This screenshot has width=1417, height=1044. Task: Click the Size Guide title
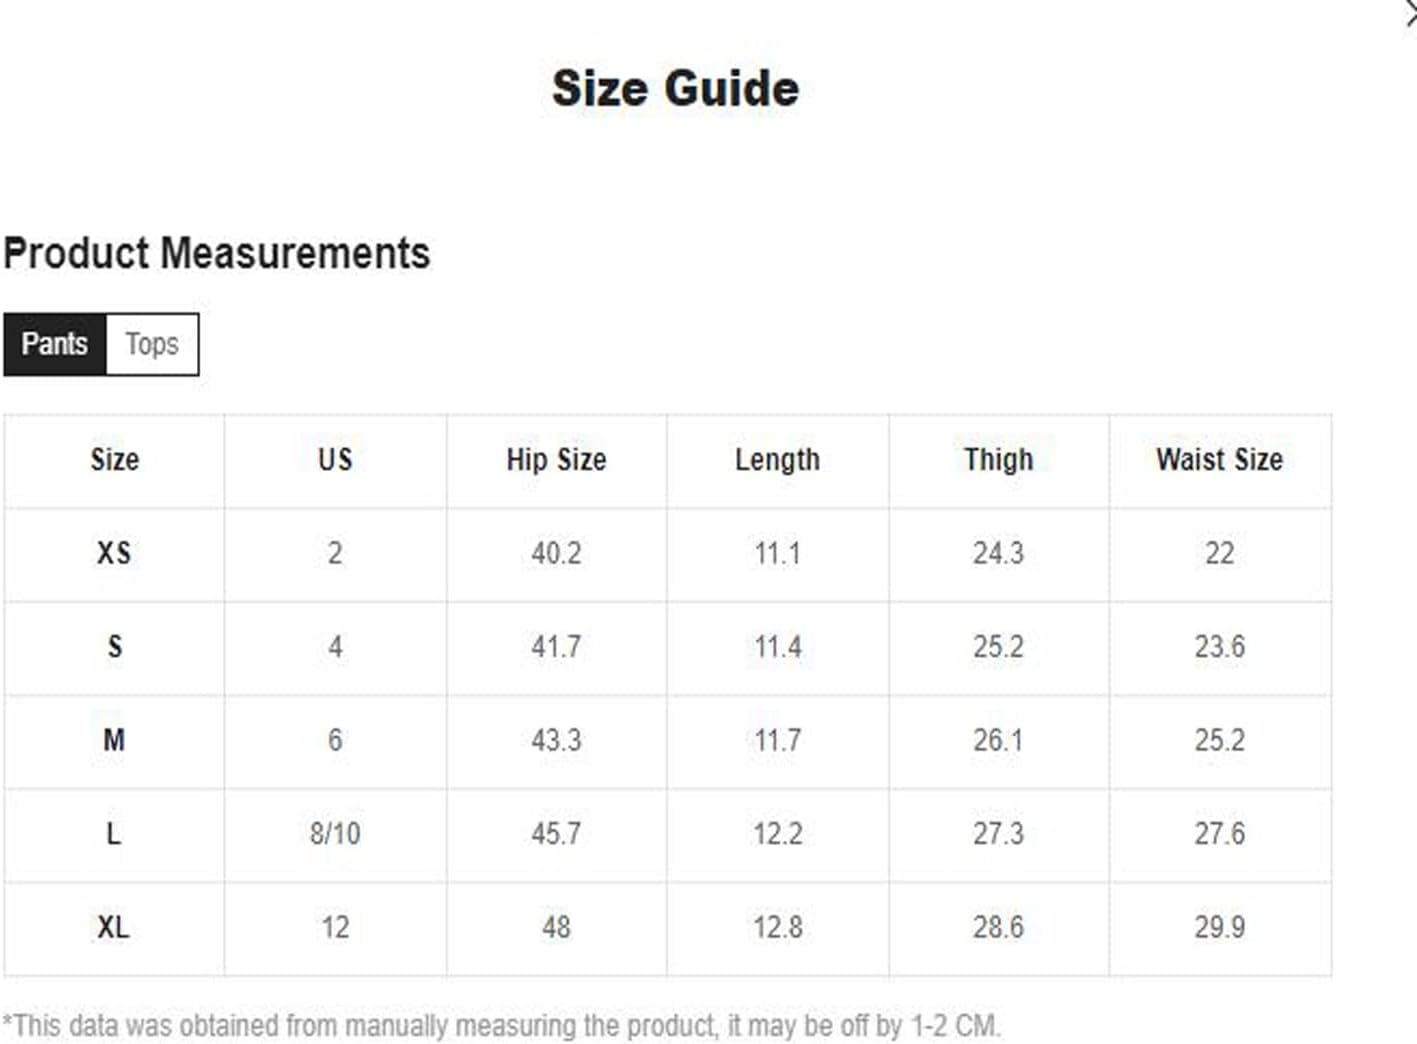(x=676, y=88)
